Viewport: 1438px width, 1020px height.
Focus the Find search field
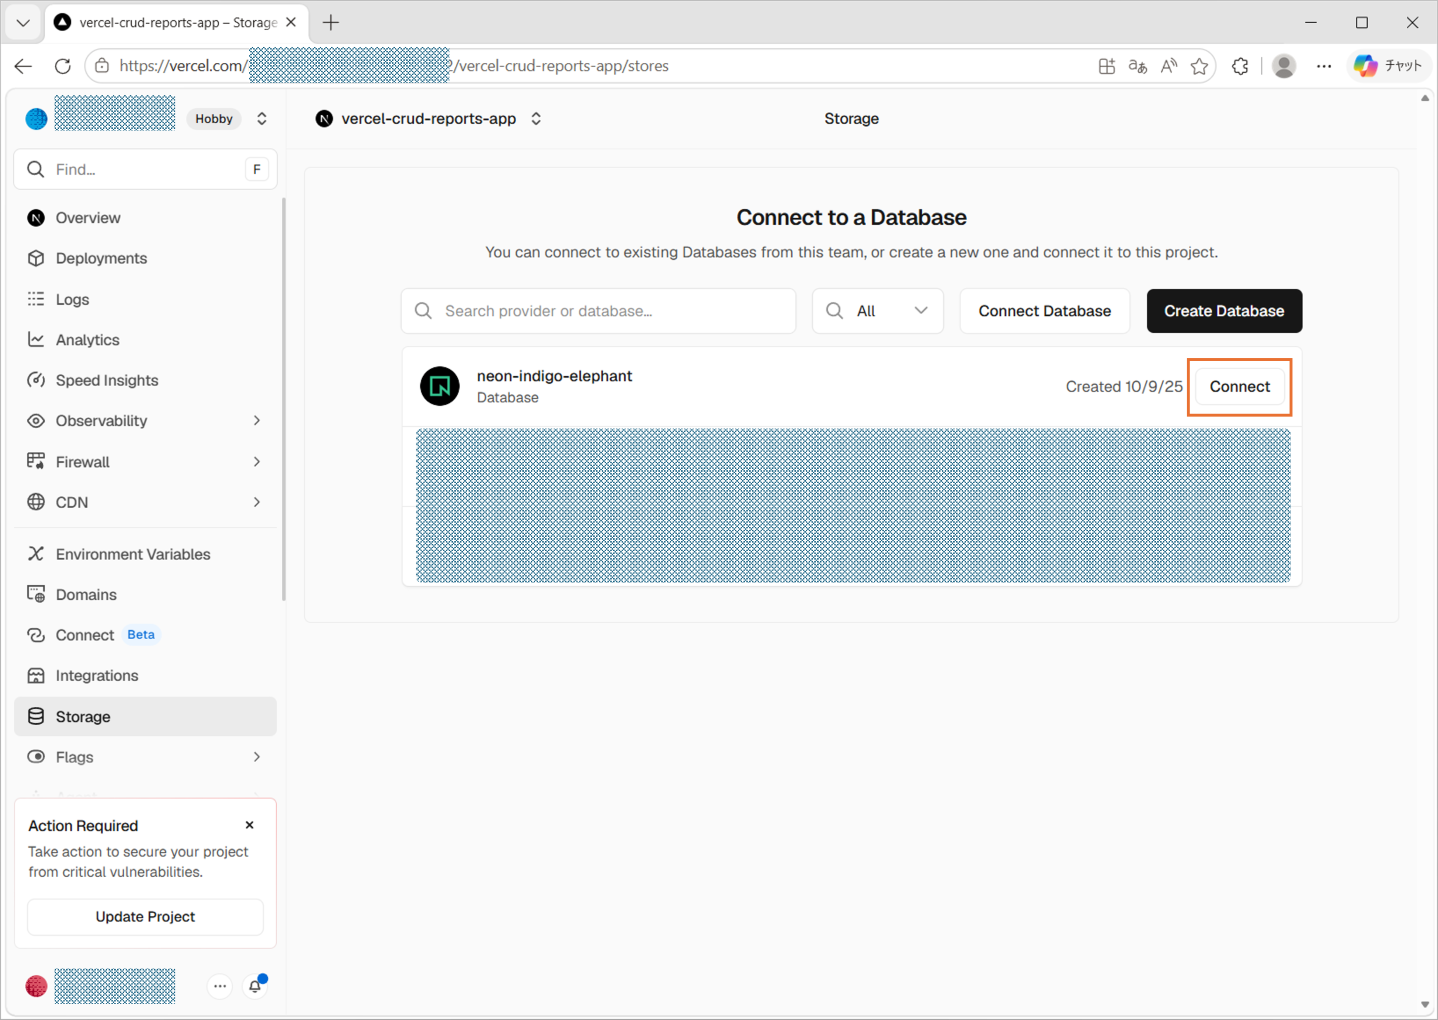click(x=145, y=170)
